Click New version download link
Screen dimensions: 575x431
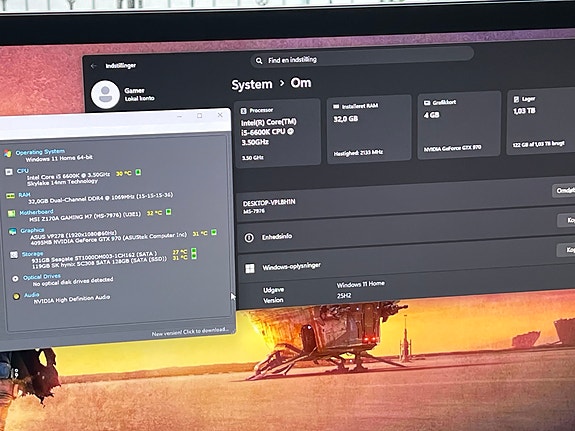[x=190, y=332]
